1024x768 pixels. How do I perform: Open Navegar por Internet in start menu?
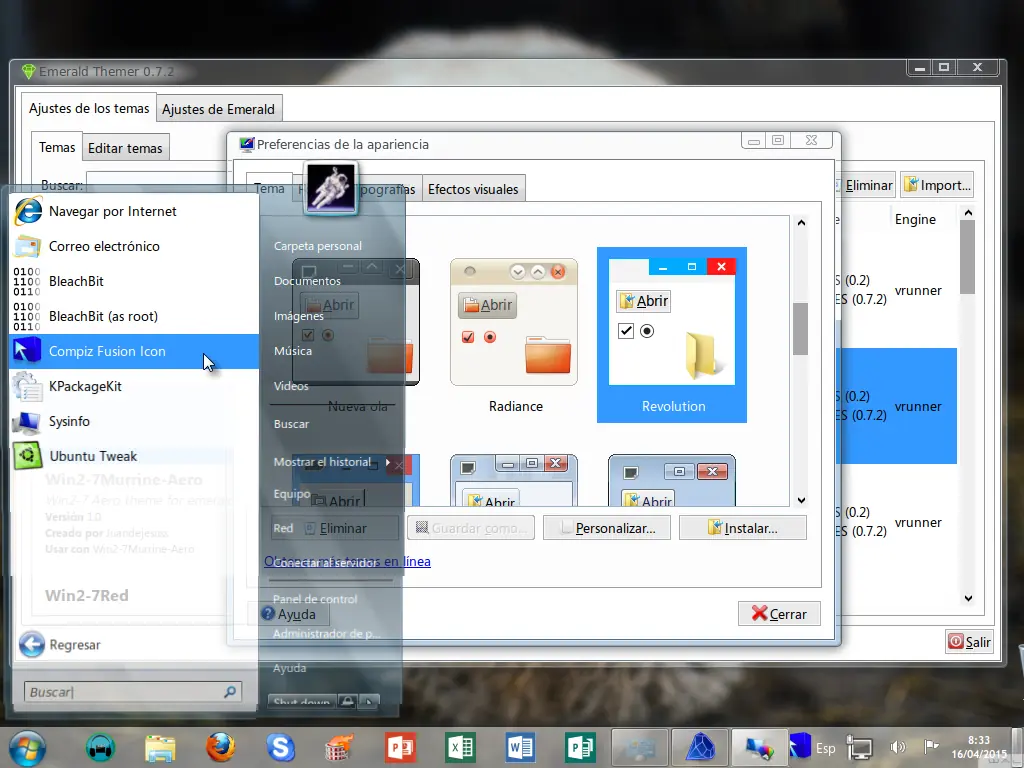(134, 211)
